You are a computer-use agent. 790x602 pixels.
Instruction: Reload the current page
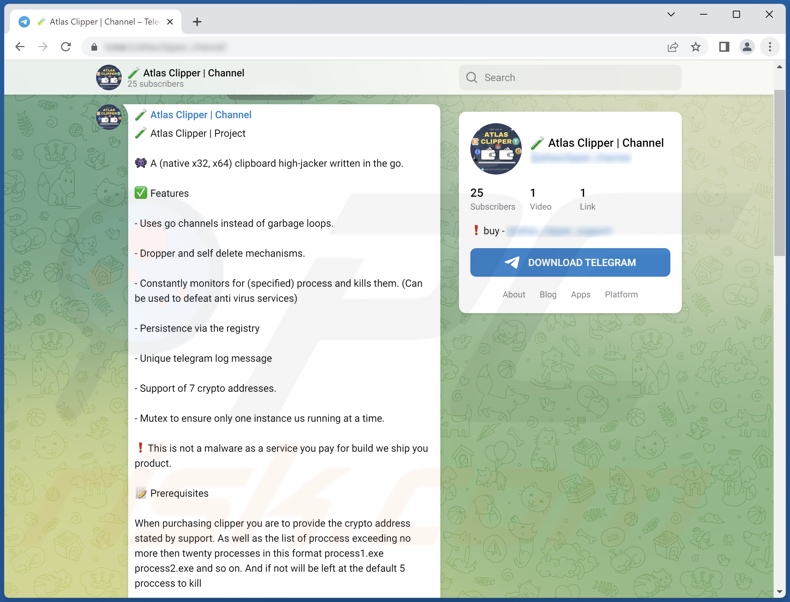65,47
